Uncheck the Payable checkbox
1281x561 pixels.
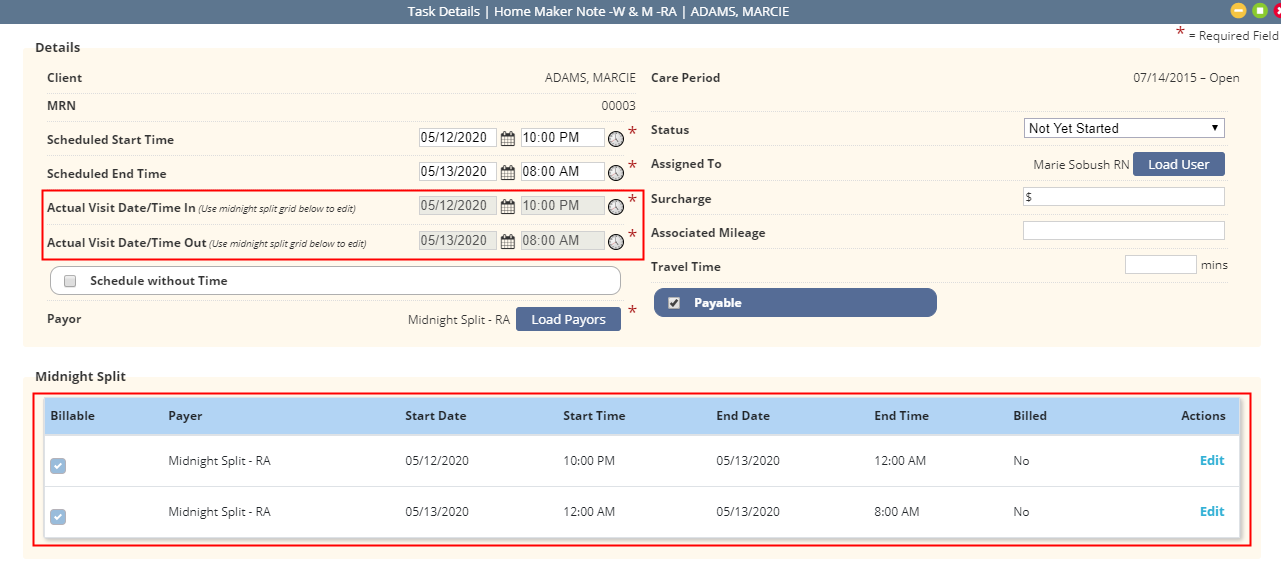click(674, 303)
